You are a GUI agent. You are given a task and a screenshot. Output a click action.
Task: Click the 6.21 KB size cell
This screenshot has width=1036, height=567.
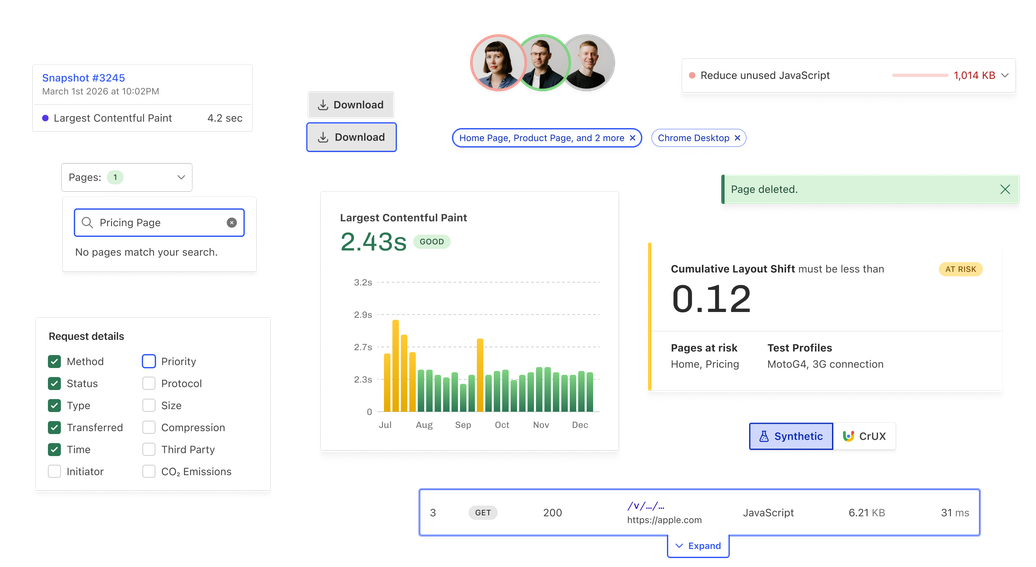pyautogui.click(x=867, y=513)
